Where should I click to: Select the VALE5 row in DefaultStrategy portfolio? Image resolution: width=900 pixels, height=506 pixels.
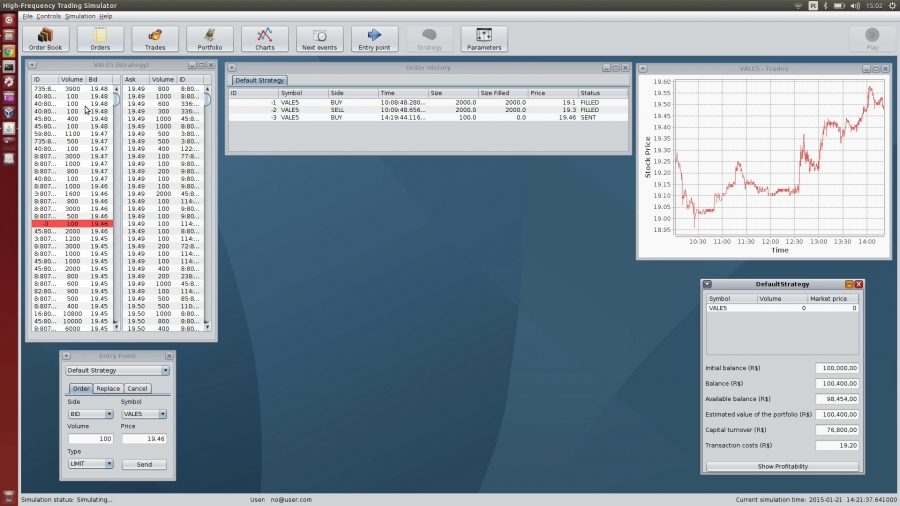pos(782,308)
